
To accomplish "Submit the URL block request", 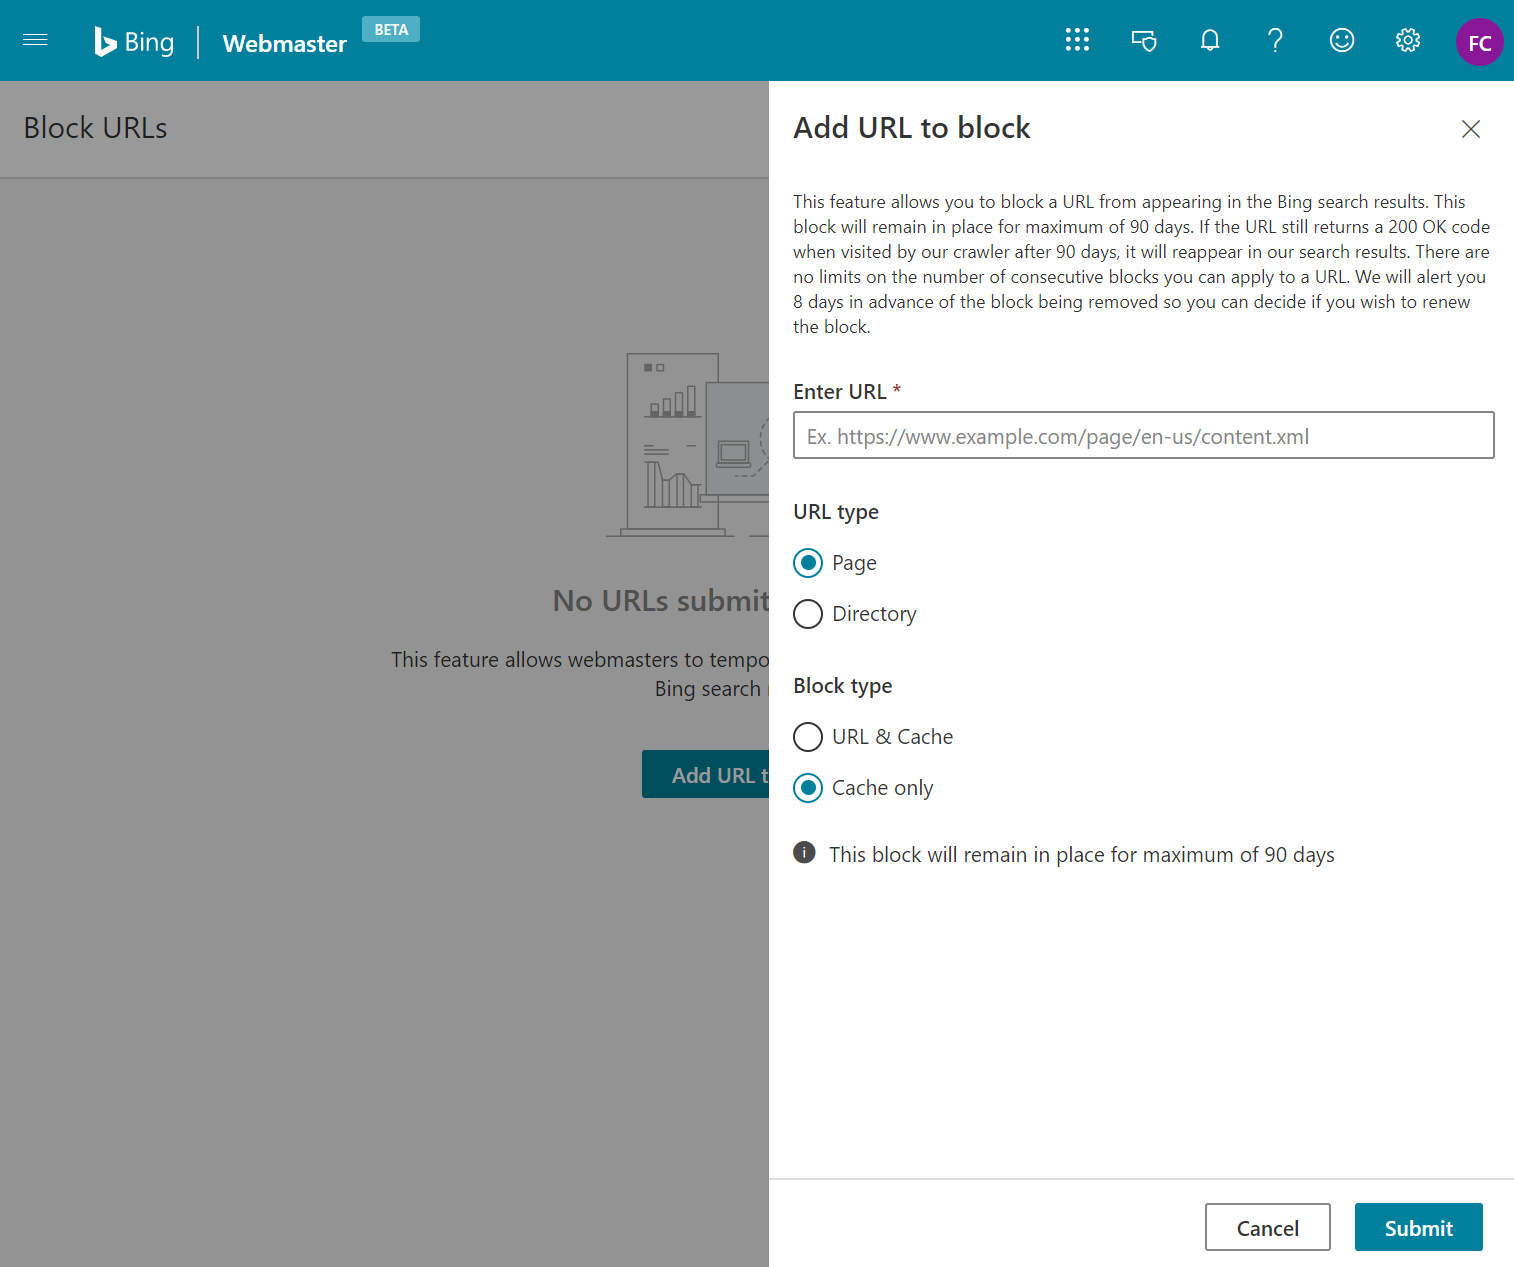I will 1418,1227.
